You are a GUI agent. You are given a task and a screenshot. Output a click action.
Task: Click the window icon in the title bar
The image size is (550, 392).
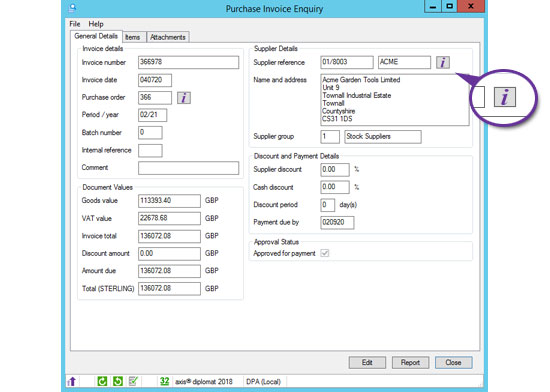tap(73, 8)
